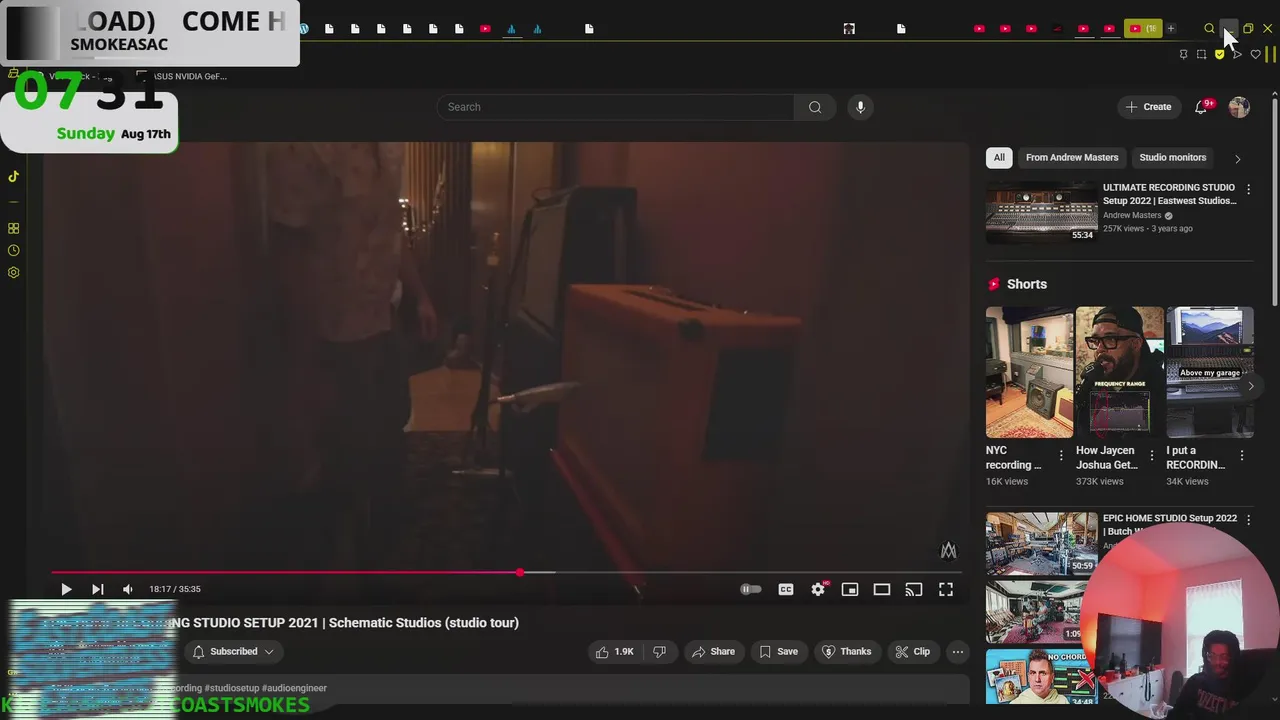Focus the YouTube search field

(x=614, y=107)
